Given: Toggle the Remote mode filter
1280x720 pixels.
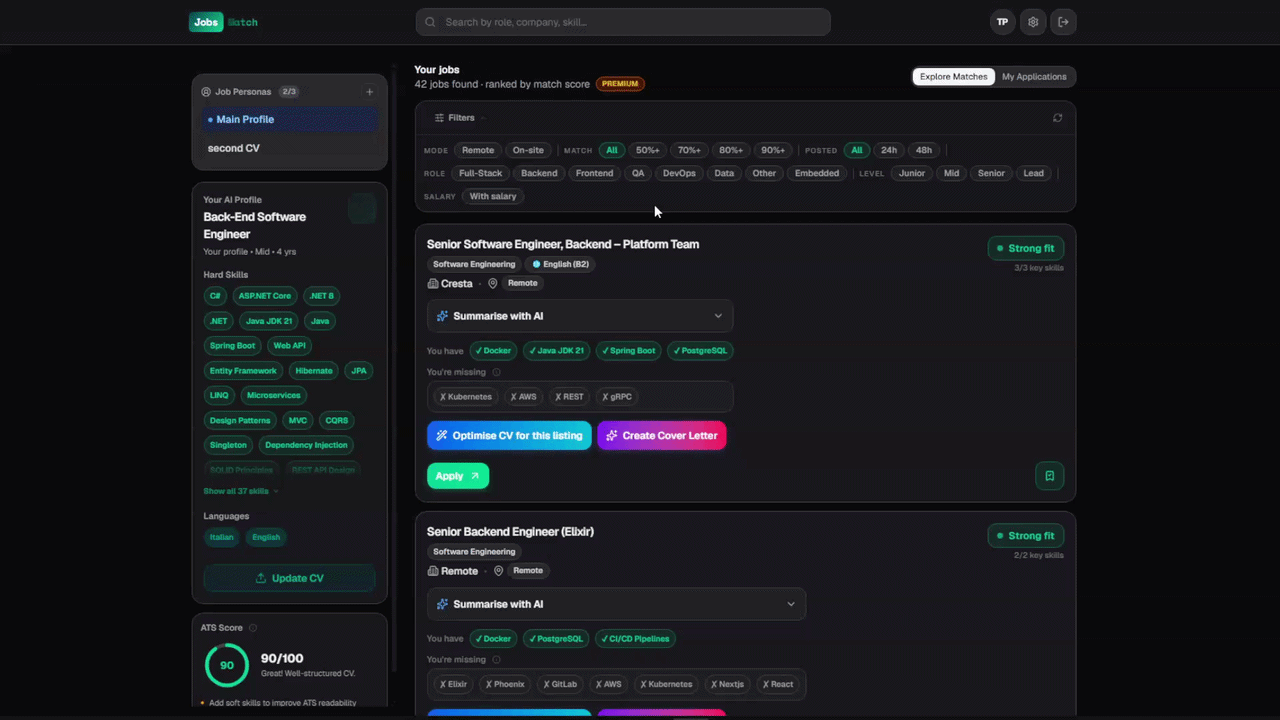Looking at the screenshot, I should (478, 150).
